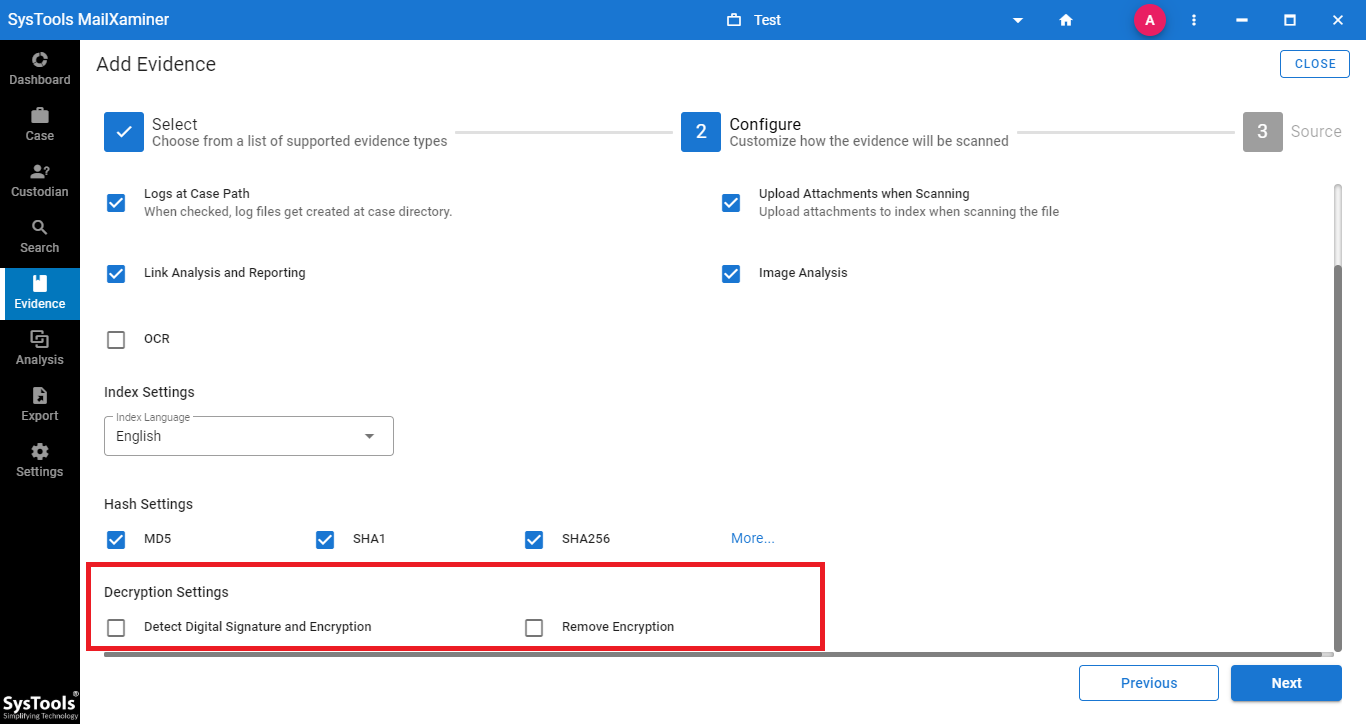Viewport: 1366px width, 724px height.
Task: Uncheck Upload Attachments when Scanning
Action: pyautogui.click(x=731, y=203)
